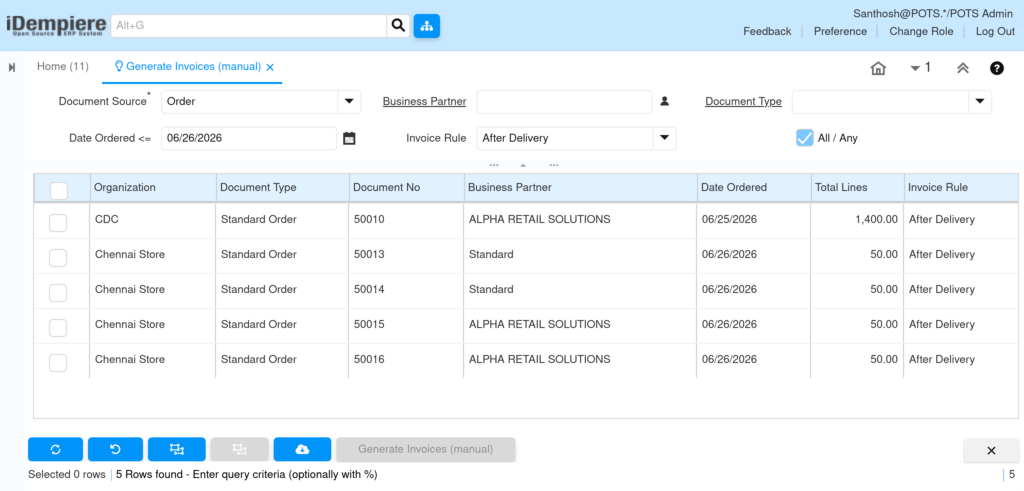Open the tab list dropdown showing 1
The height and width of the screenshot is (491, 1024).
point(920,67)
